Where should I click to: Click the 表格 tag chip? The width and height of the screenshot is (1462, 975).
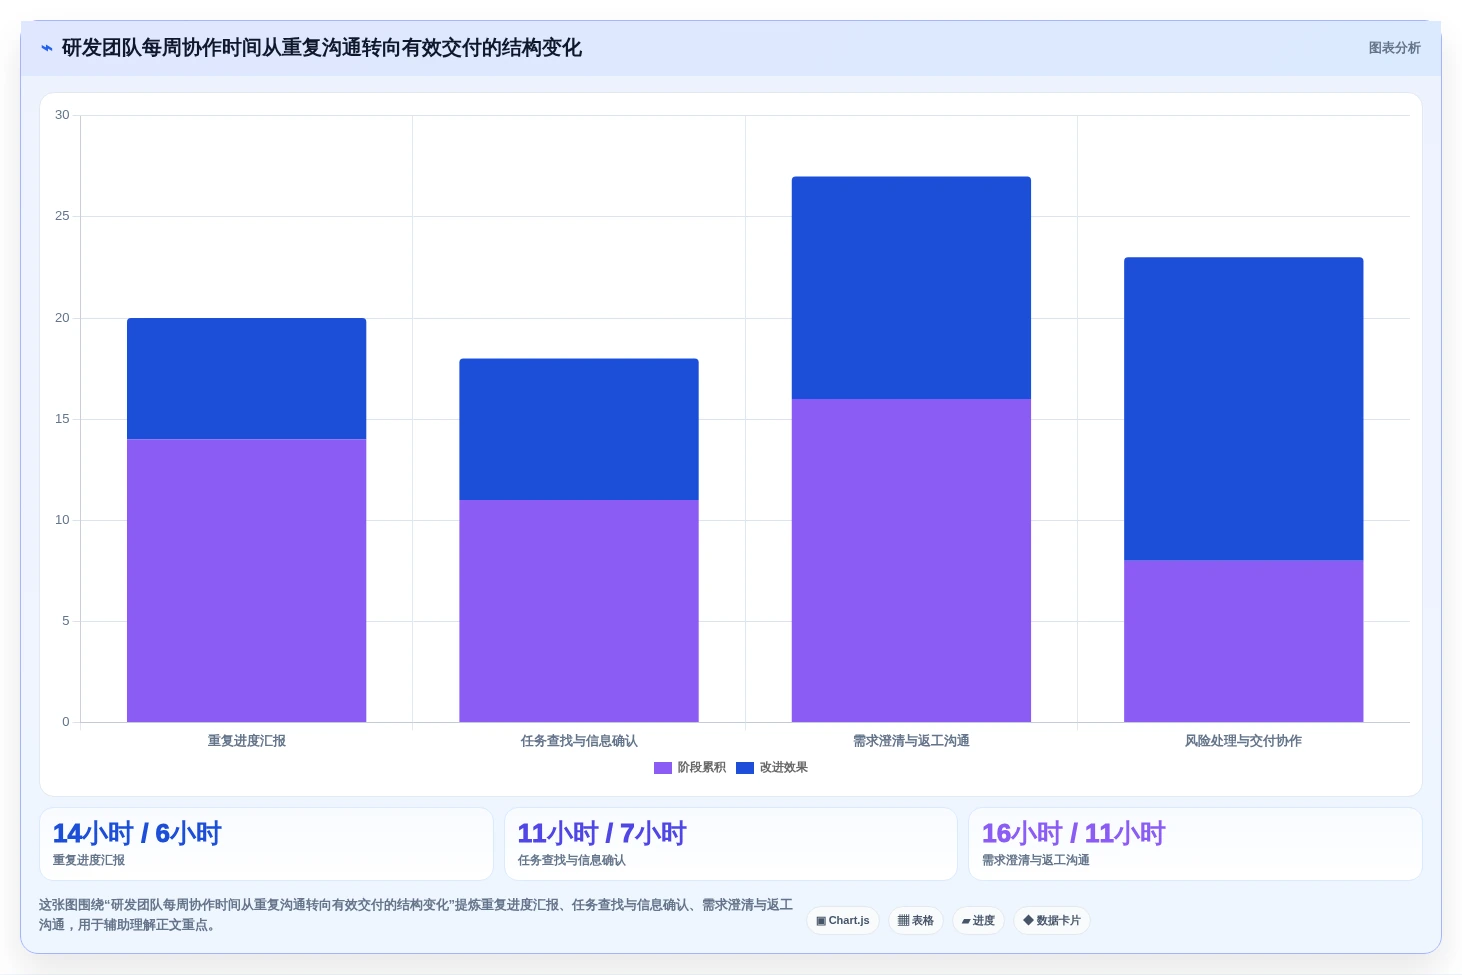pos(916,921)
